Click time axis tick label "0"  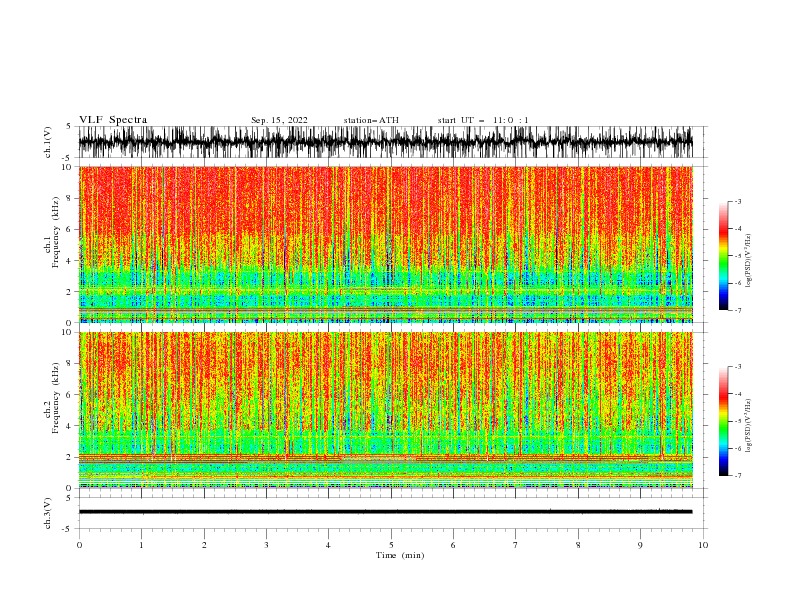point(79,545)
